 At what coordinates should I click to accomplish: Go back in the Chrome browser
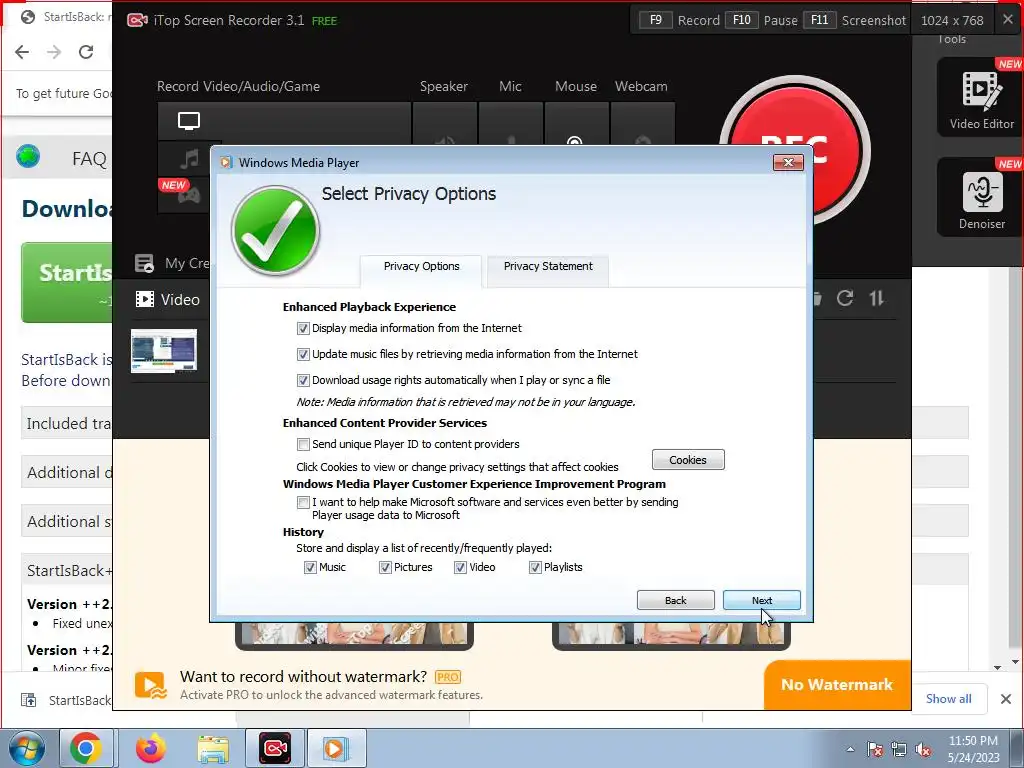tap(22, 52)
